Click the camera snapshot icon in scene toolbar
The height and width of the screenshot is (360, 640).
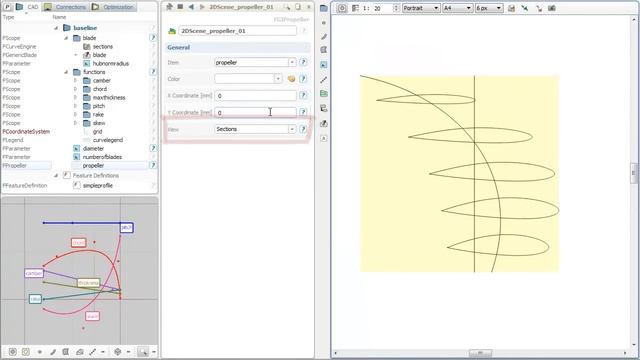552,8
